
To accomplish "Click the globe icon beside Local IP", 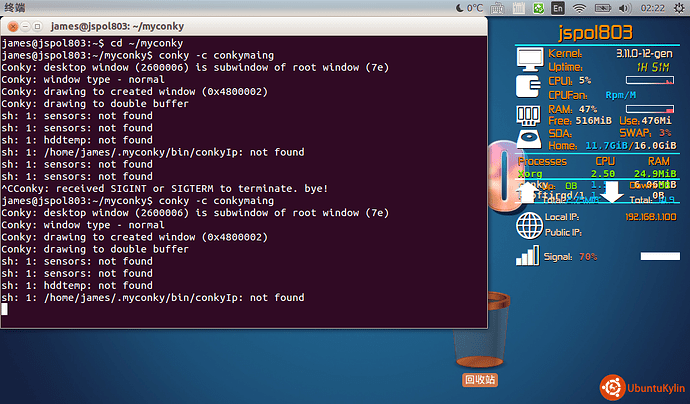I will [528, 226].
